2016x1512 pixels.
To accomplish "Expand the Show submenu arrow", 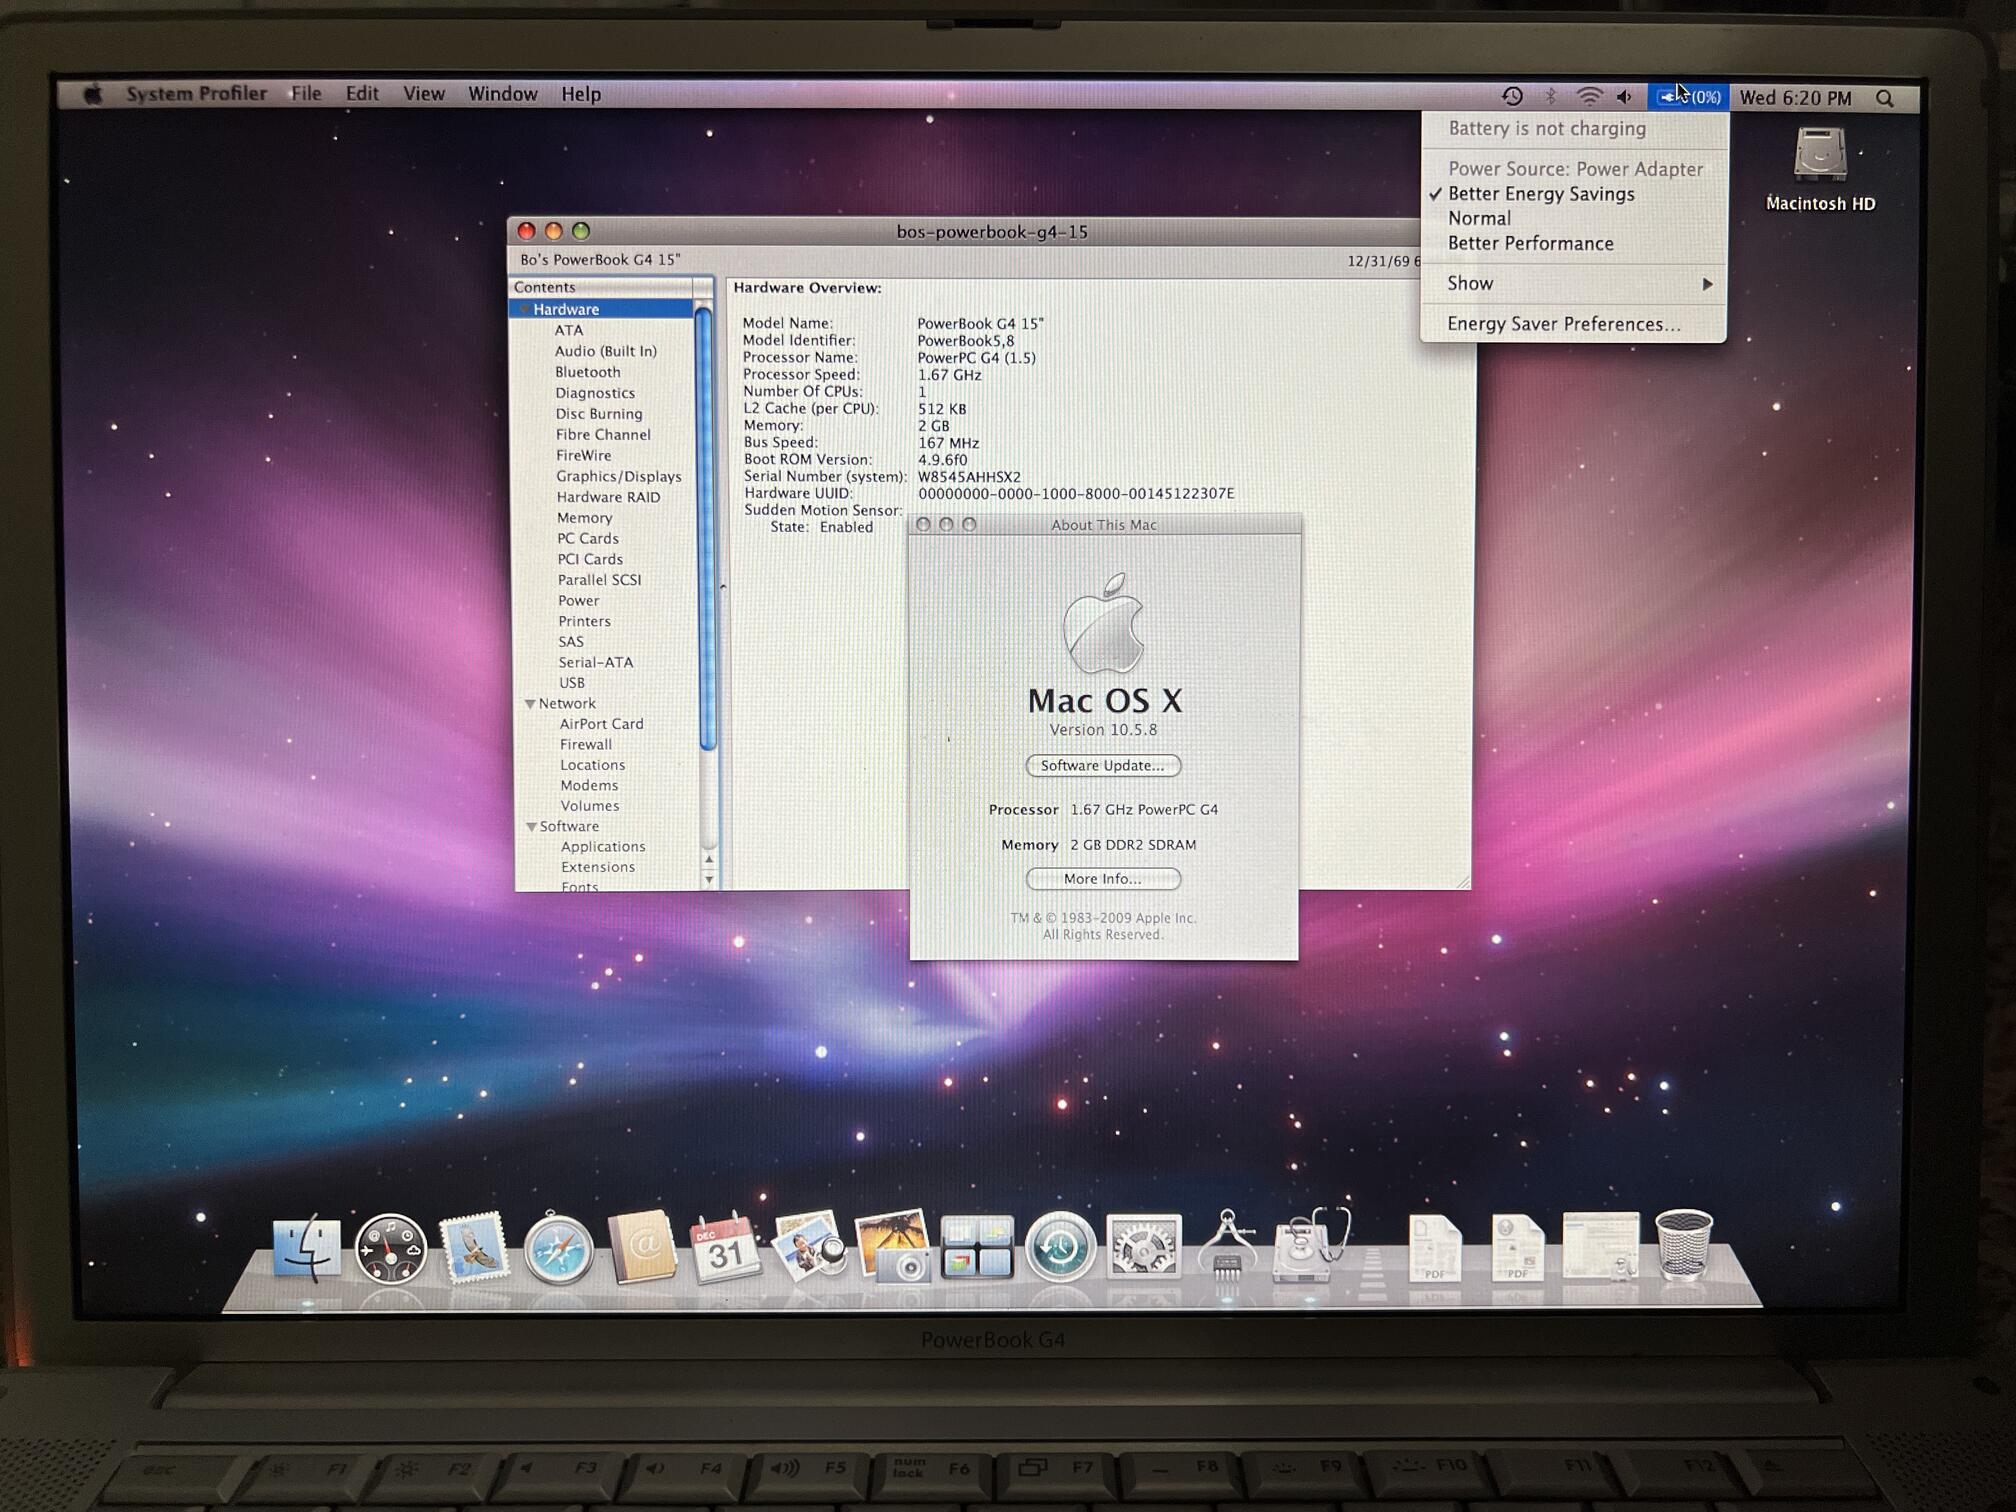I will (x=1707, y=284).
